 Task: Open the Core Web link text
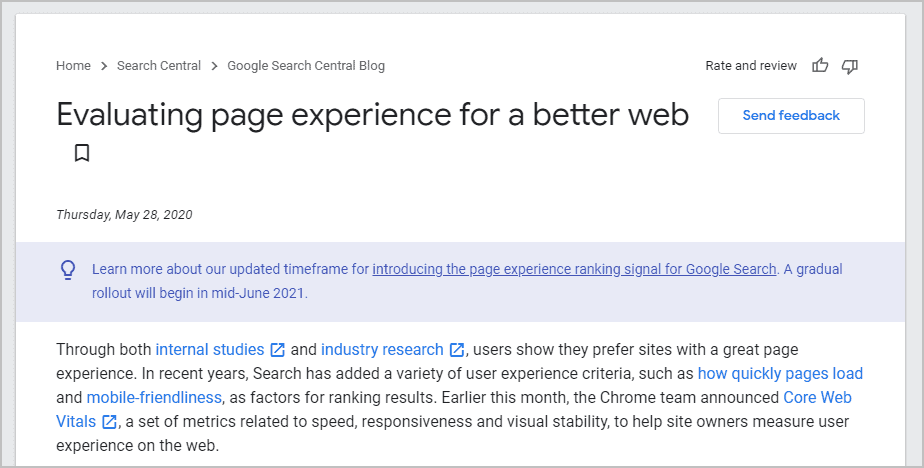[817, 398]
